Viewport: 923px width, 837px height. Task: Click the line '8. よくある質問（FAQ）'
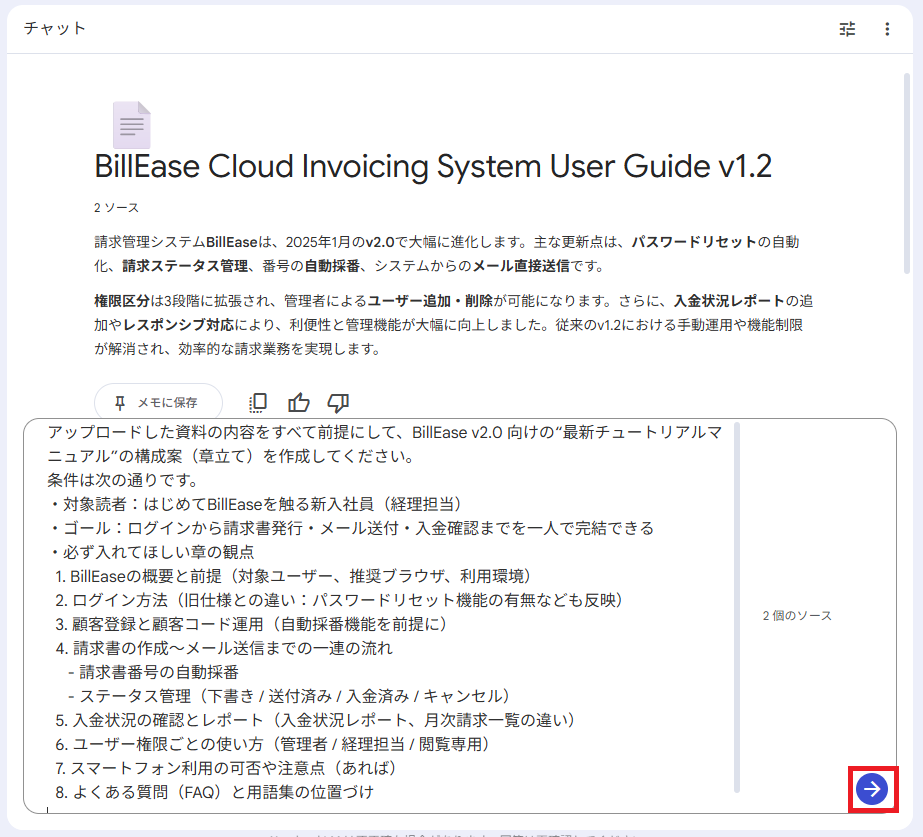(214, 792)
